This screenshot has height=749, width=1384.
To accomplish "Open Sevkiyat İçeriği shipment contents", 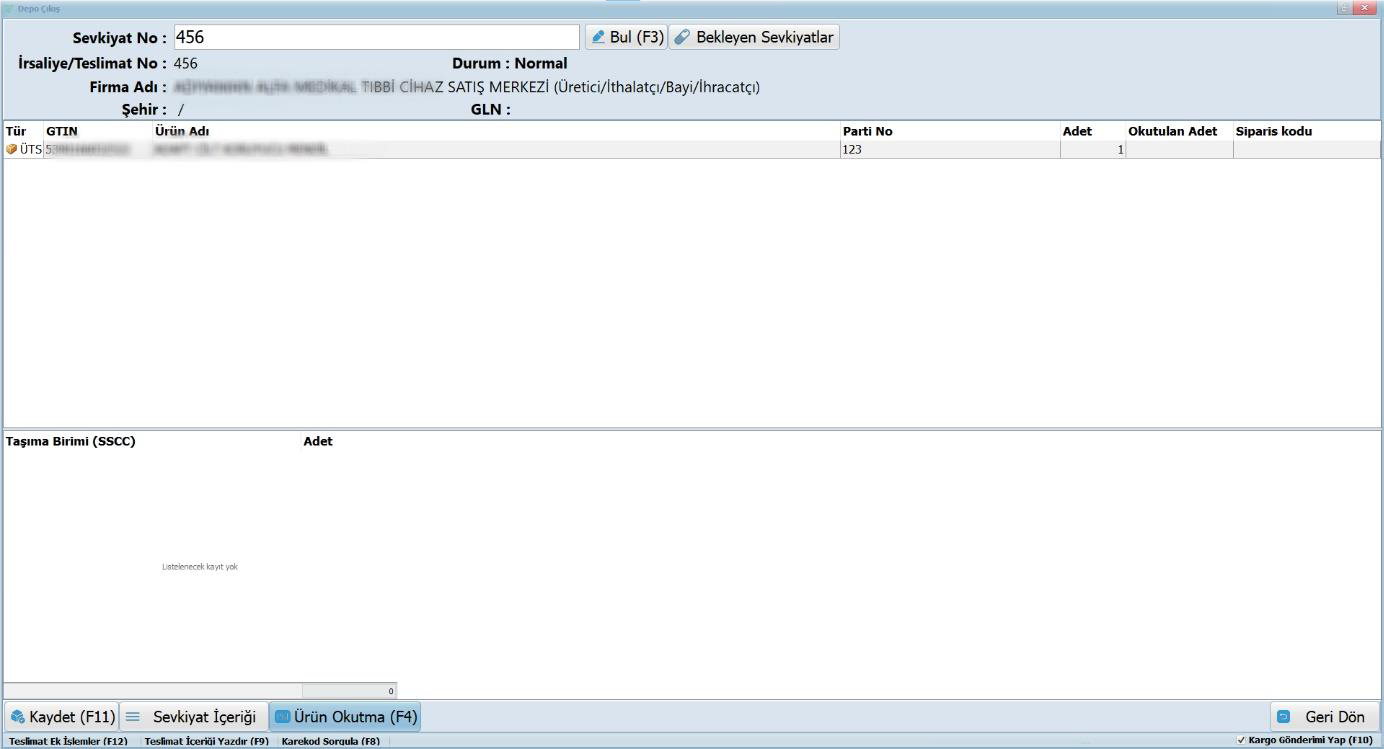I will [193, 716].
